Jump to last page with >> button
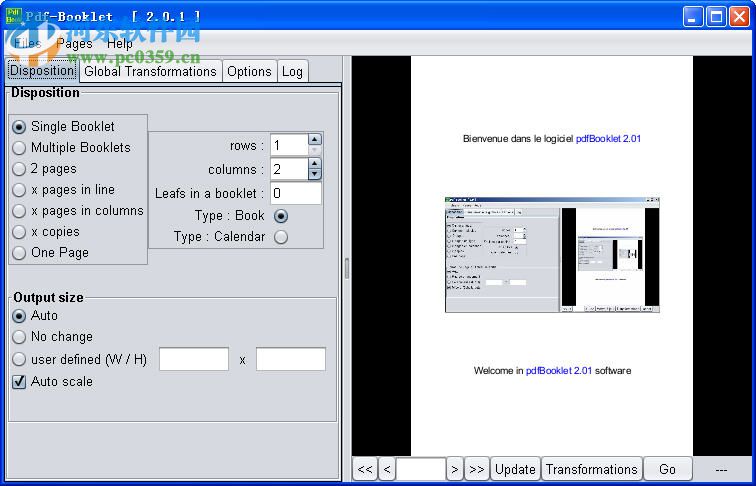756x486 pixels. pyautogui.click(x=477, y=469)
